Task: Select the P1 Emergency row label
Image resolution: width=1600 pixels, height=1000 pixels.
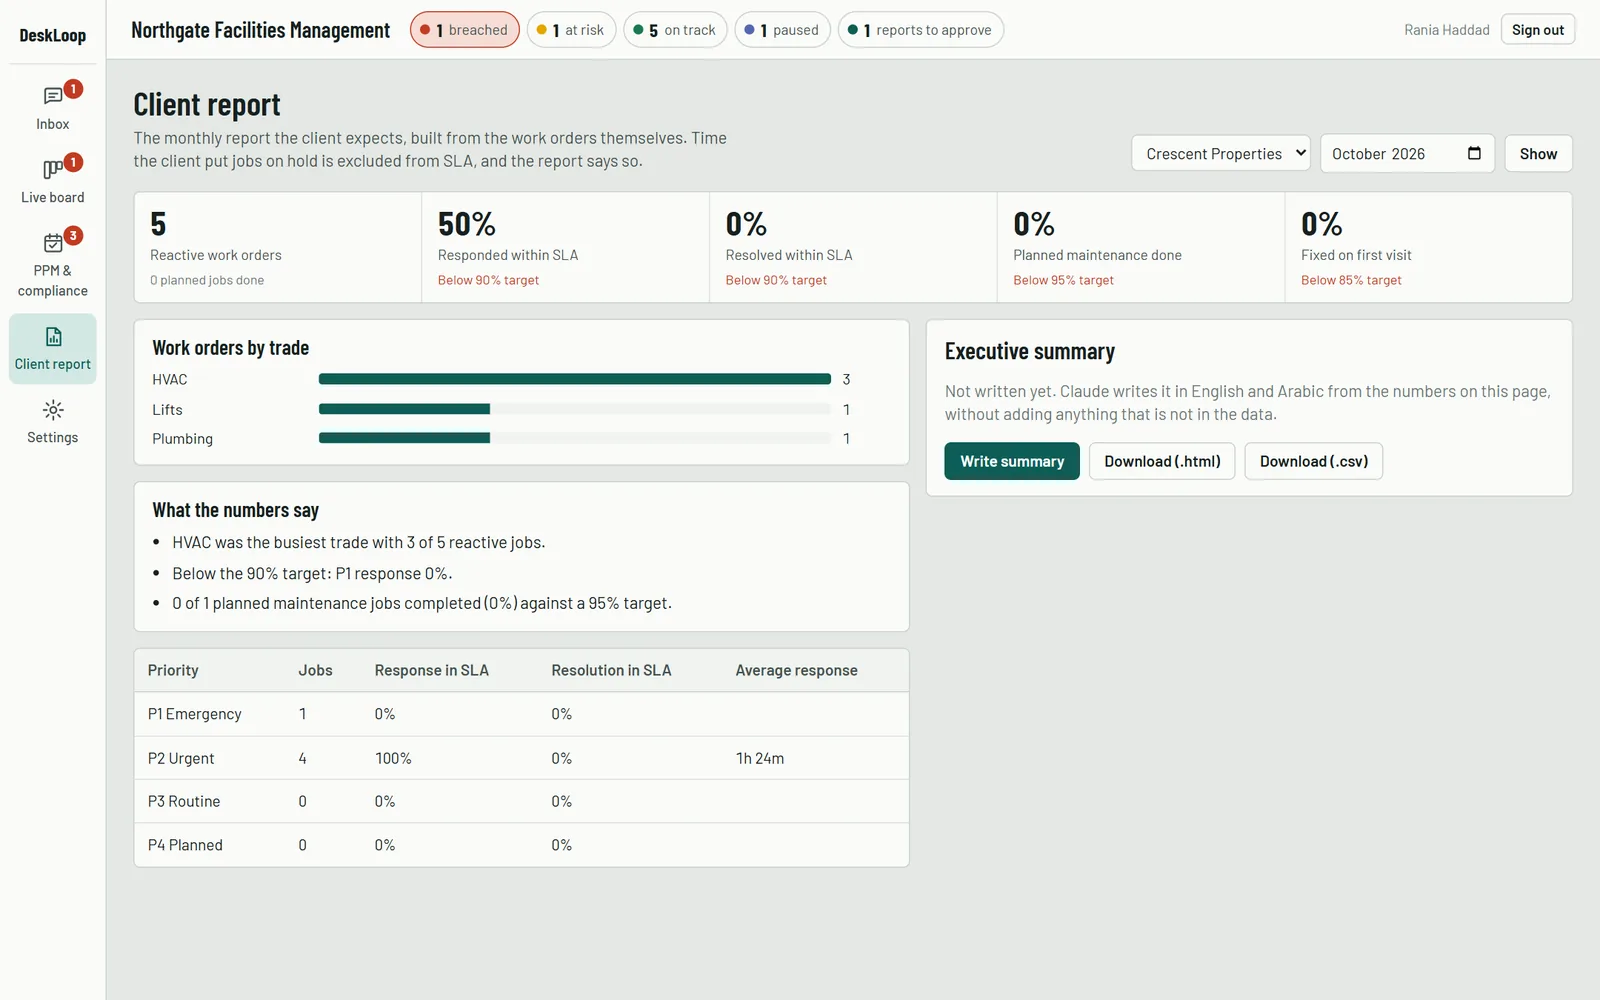Action: 195,714
